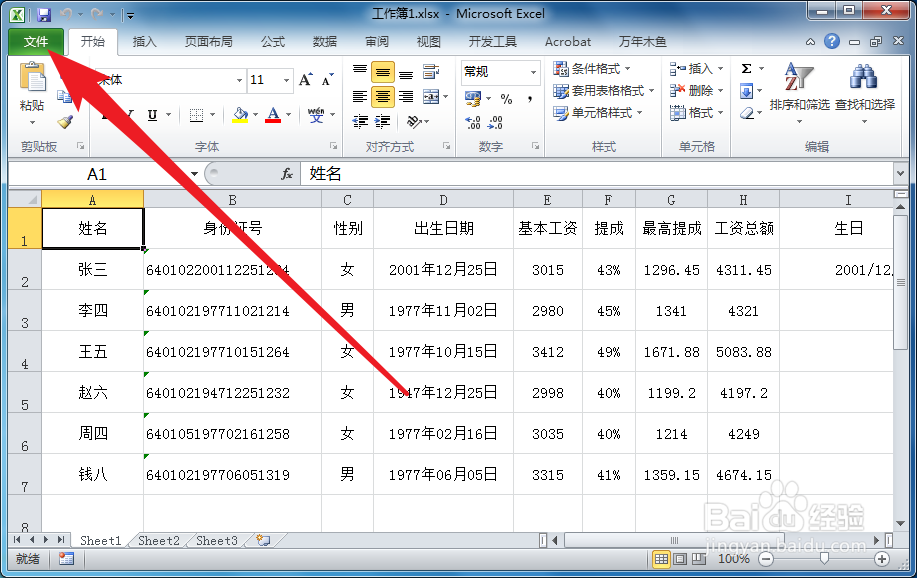Select the Sheet3 worksheet tab
This screenshot has height=578, width=917.
tap(216, 541)
